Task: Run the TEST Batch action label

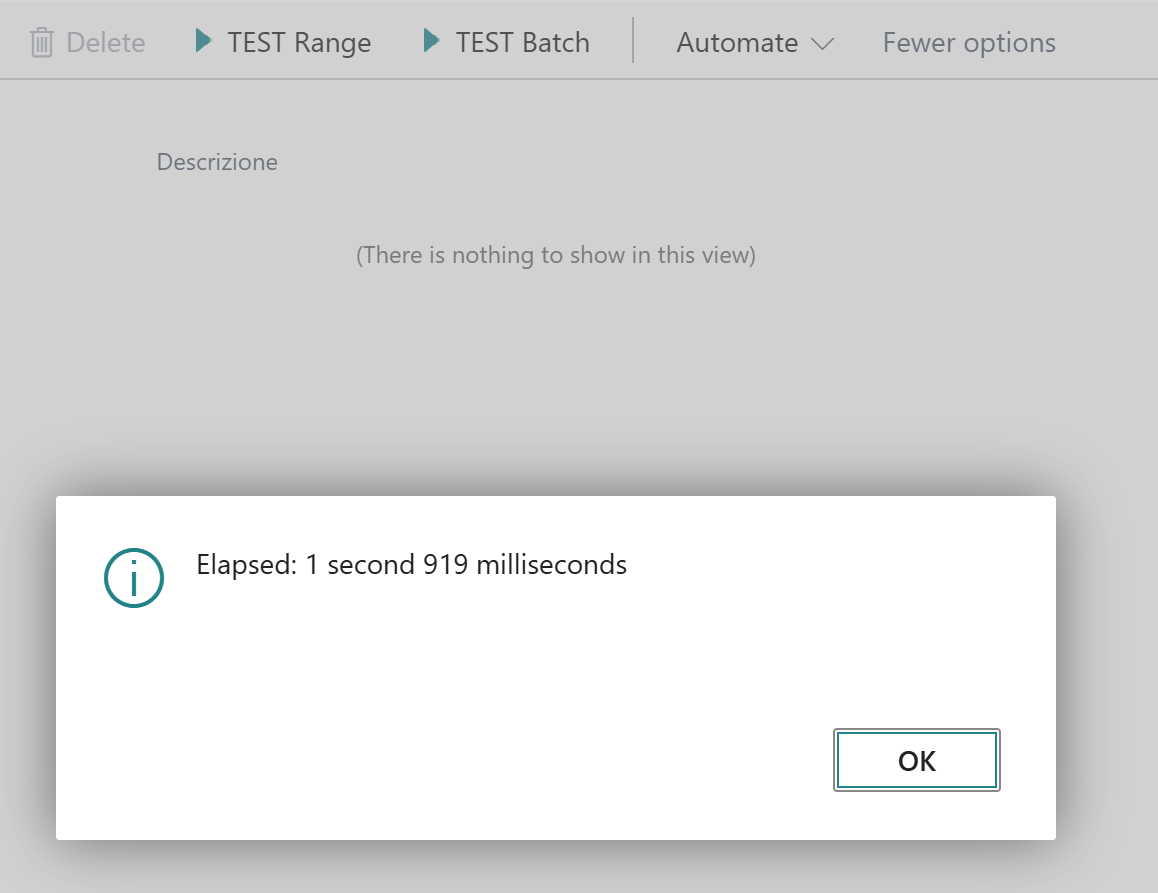Action: pyautogui.click(x=522, y=43)
